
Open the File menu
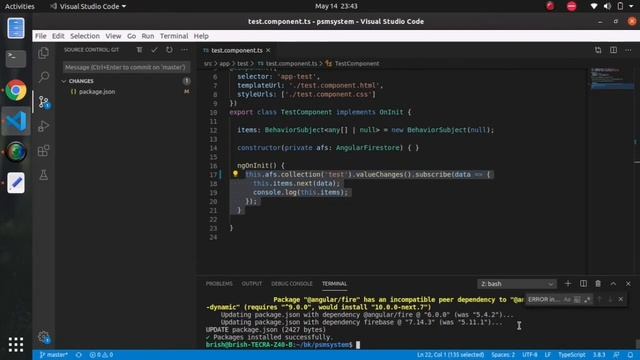pyautogui.click(x=40, y=36)
